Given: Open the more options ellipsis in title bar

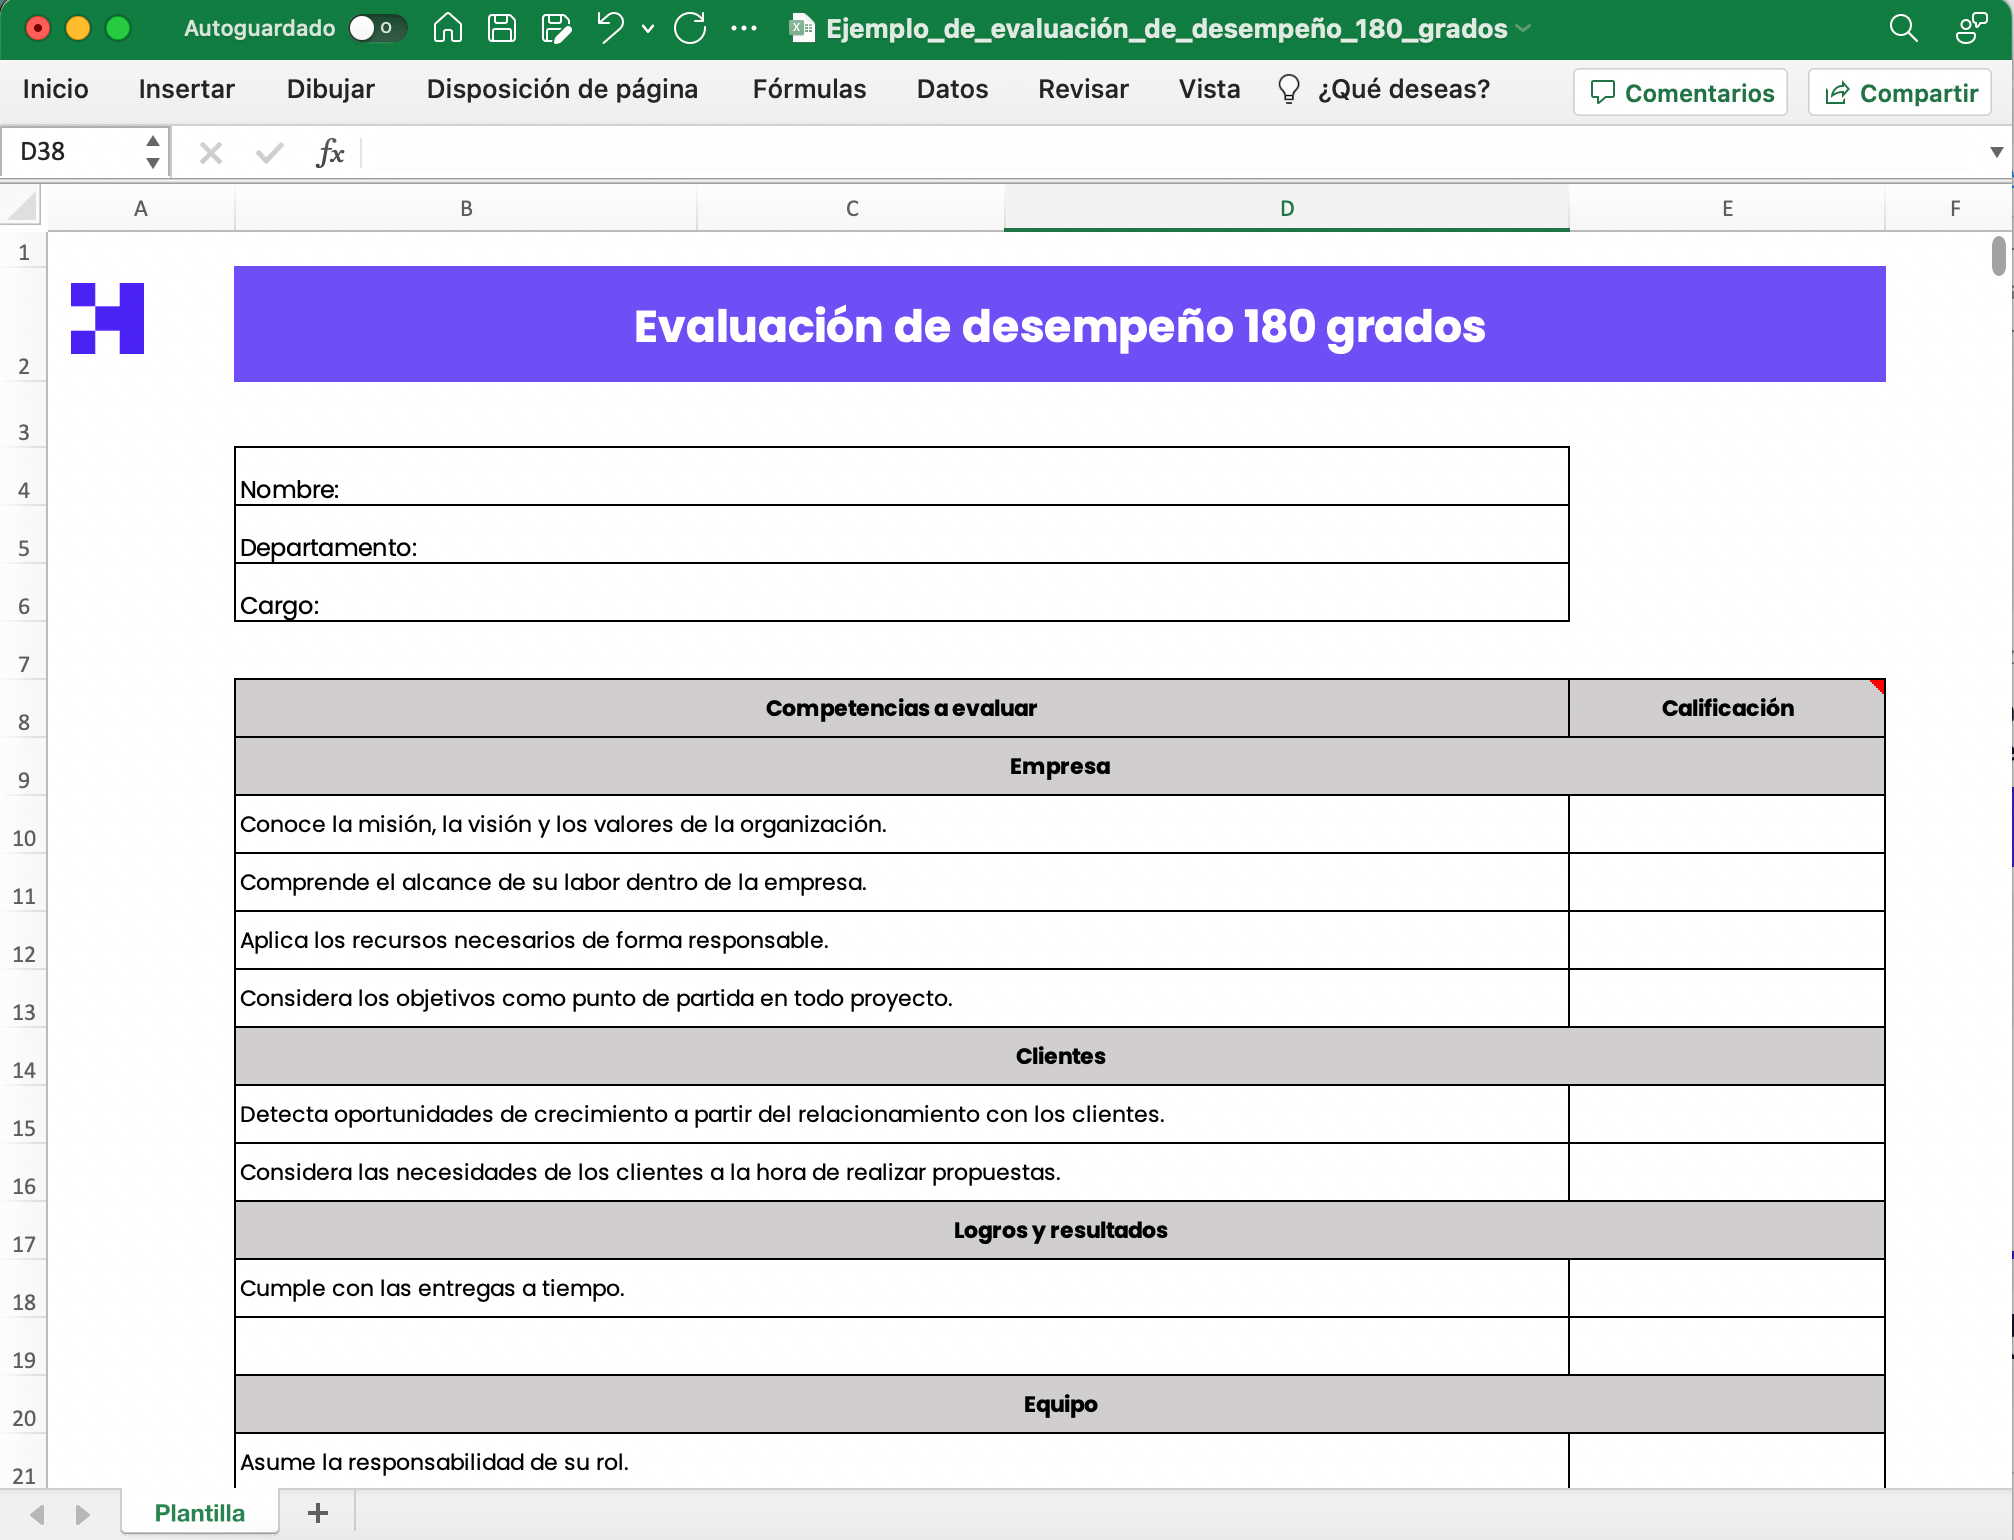Looking at the screenshot, I should 744,28.
